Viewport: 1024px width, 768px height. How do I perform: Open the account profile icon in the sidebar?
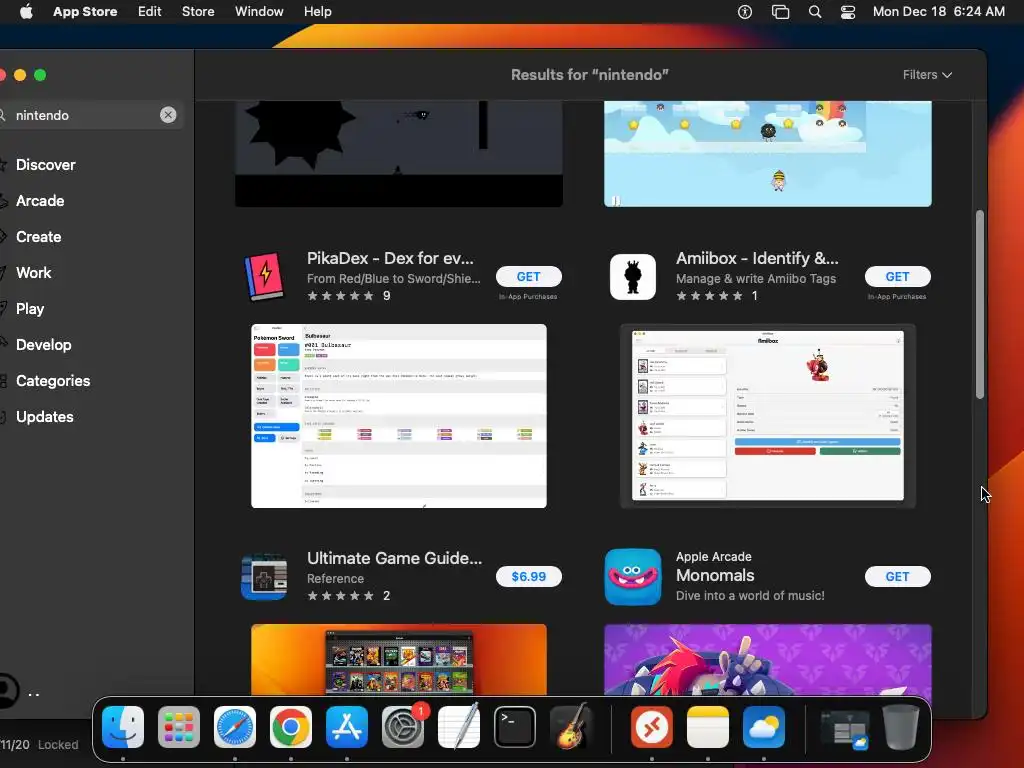coord(7,691)
